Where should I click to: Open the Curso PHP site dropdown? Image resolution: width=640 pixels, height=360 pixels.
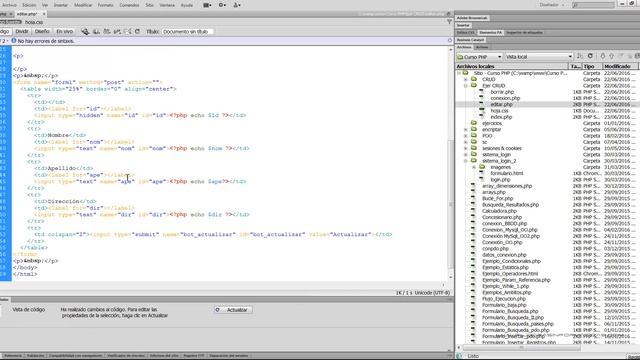pos(479,57)
